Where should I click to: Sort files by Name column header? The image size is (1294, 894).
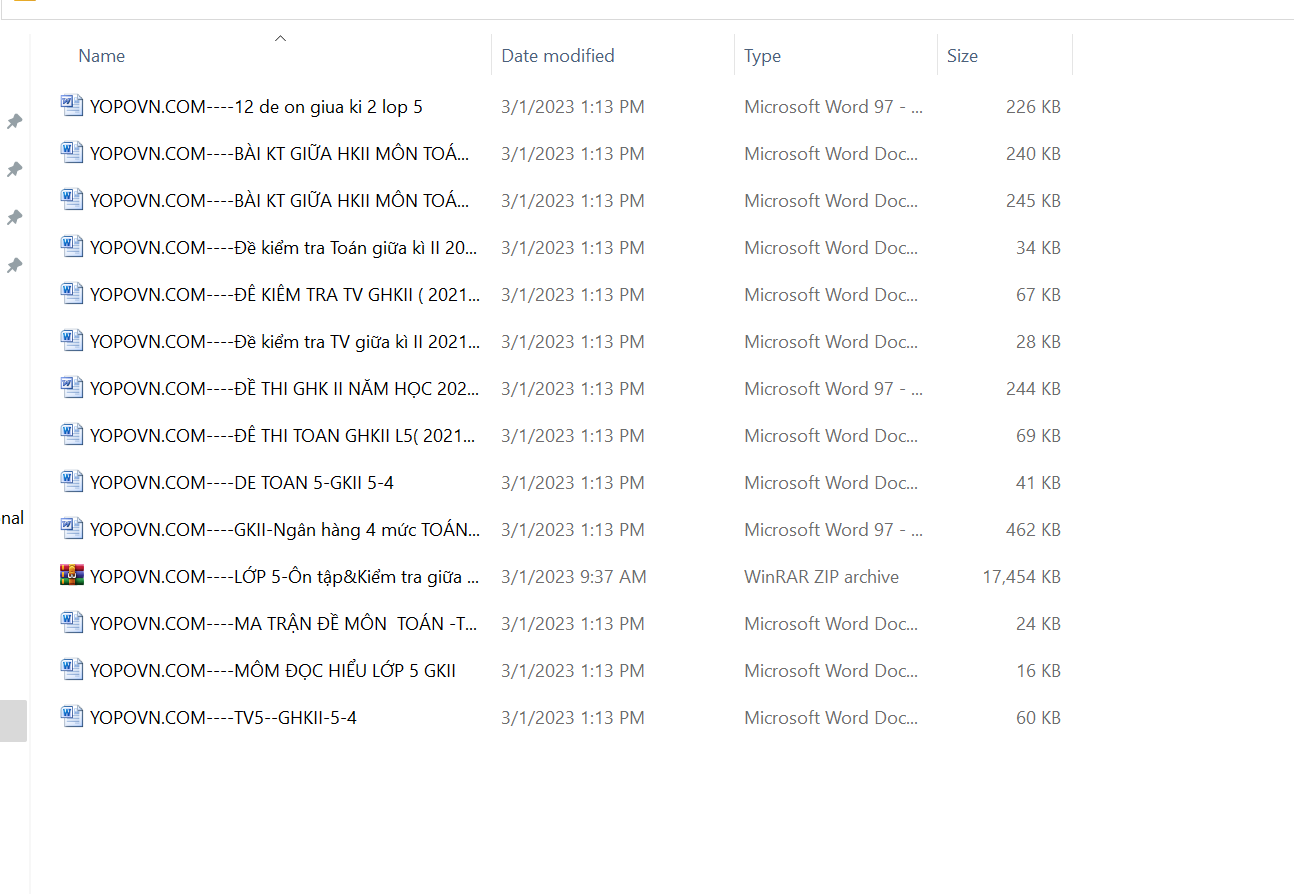point(102,56)
